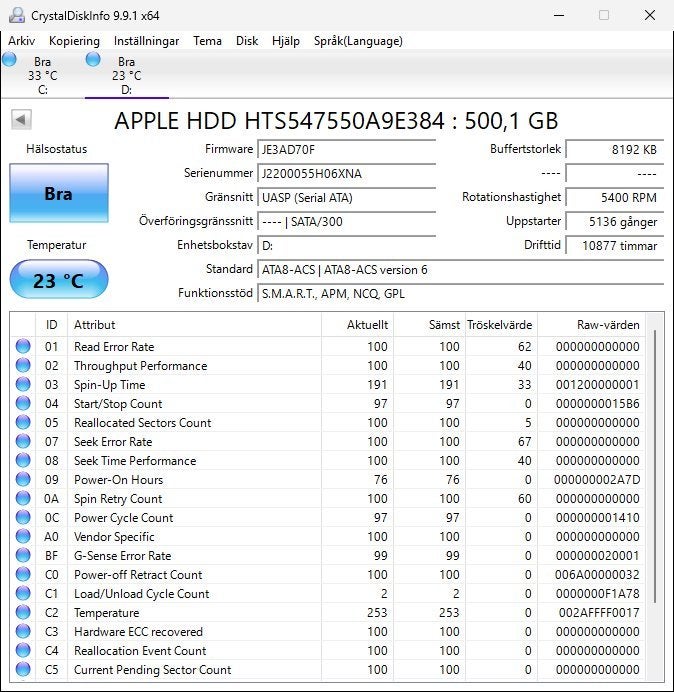Open the Inställningar menu
674x692 pixels.
pos(146,41)
